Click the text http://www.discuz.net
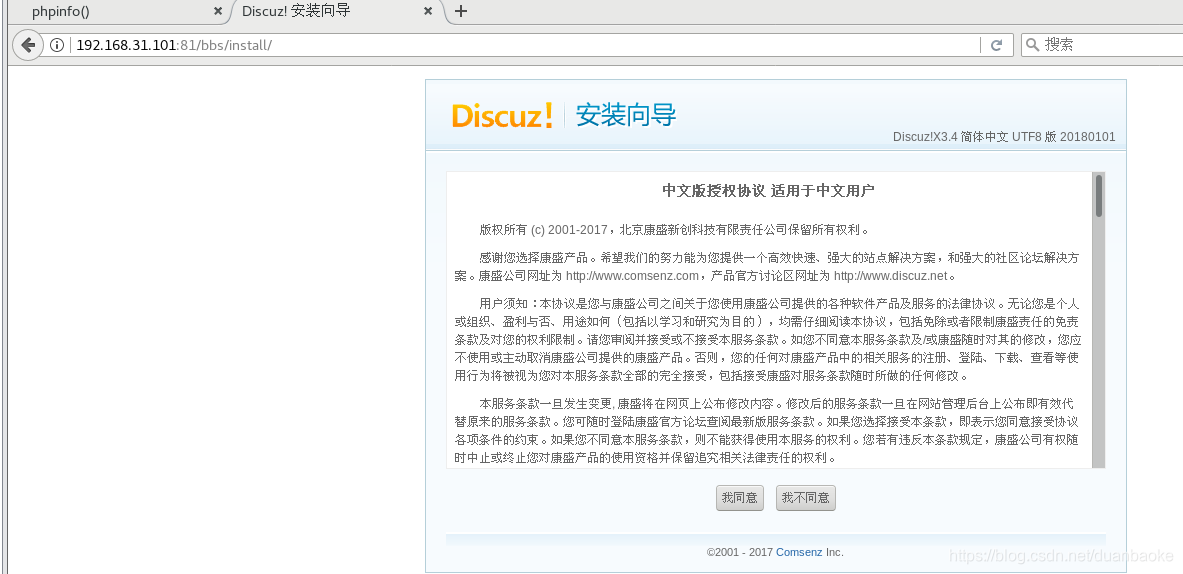This screenshot has width=1183, height=574. click(x=890, y=276)
